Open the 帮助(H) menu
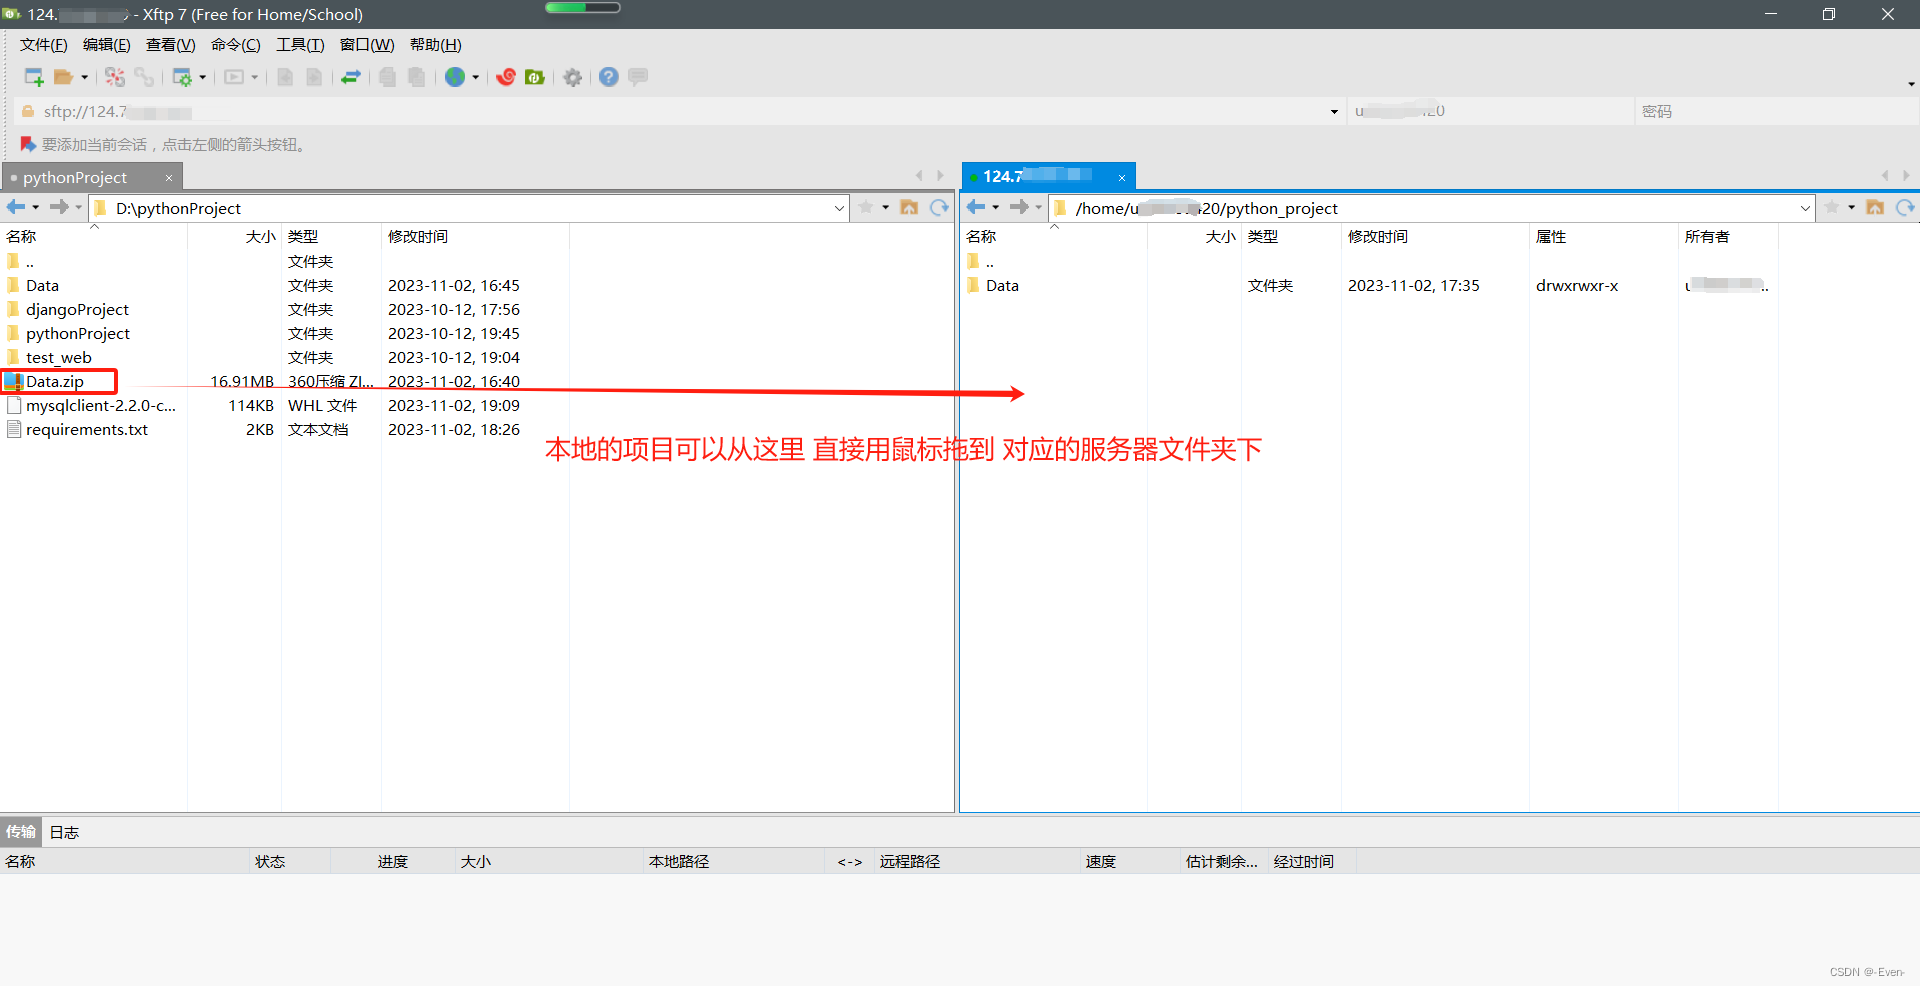Viewport: 1920px width, 986px height. [436, 45]
